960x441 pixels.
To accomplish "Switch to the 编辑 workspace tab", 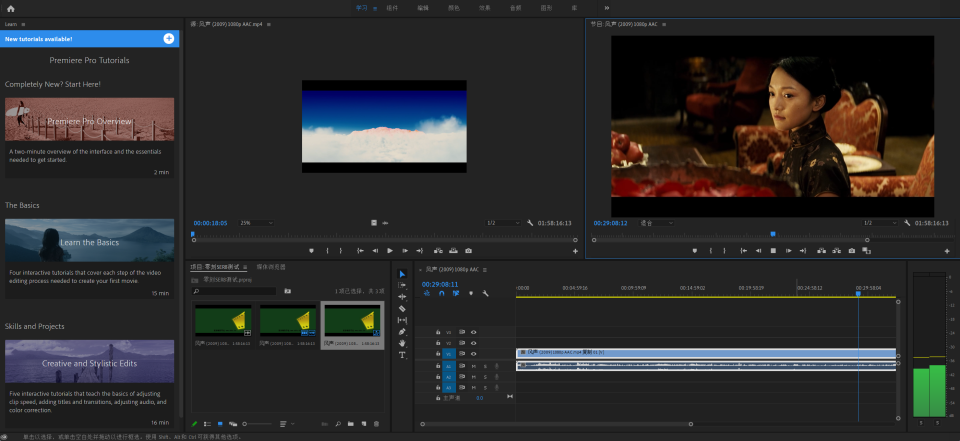I will click(x=422, y=8).
